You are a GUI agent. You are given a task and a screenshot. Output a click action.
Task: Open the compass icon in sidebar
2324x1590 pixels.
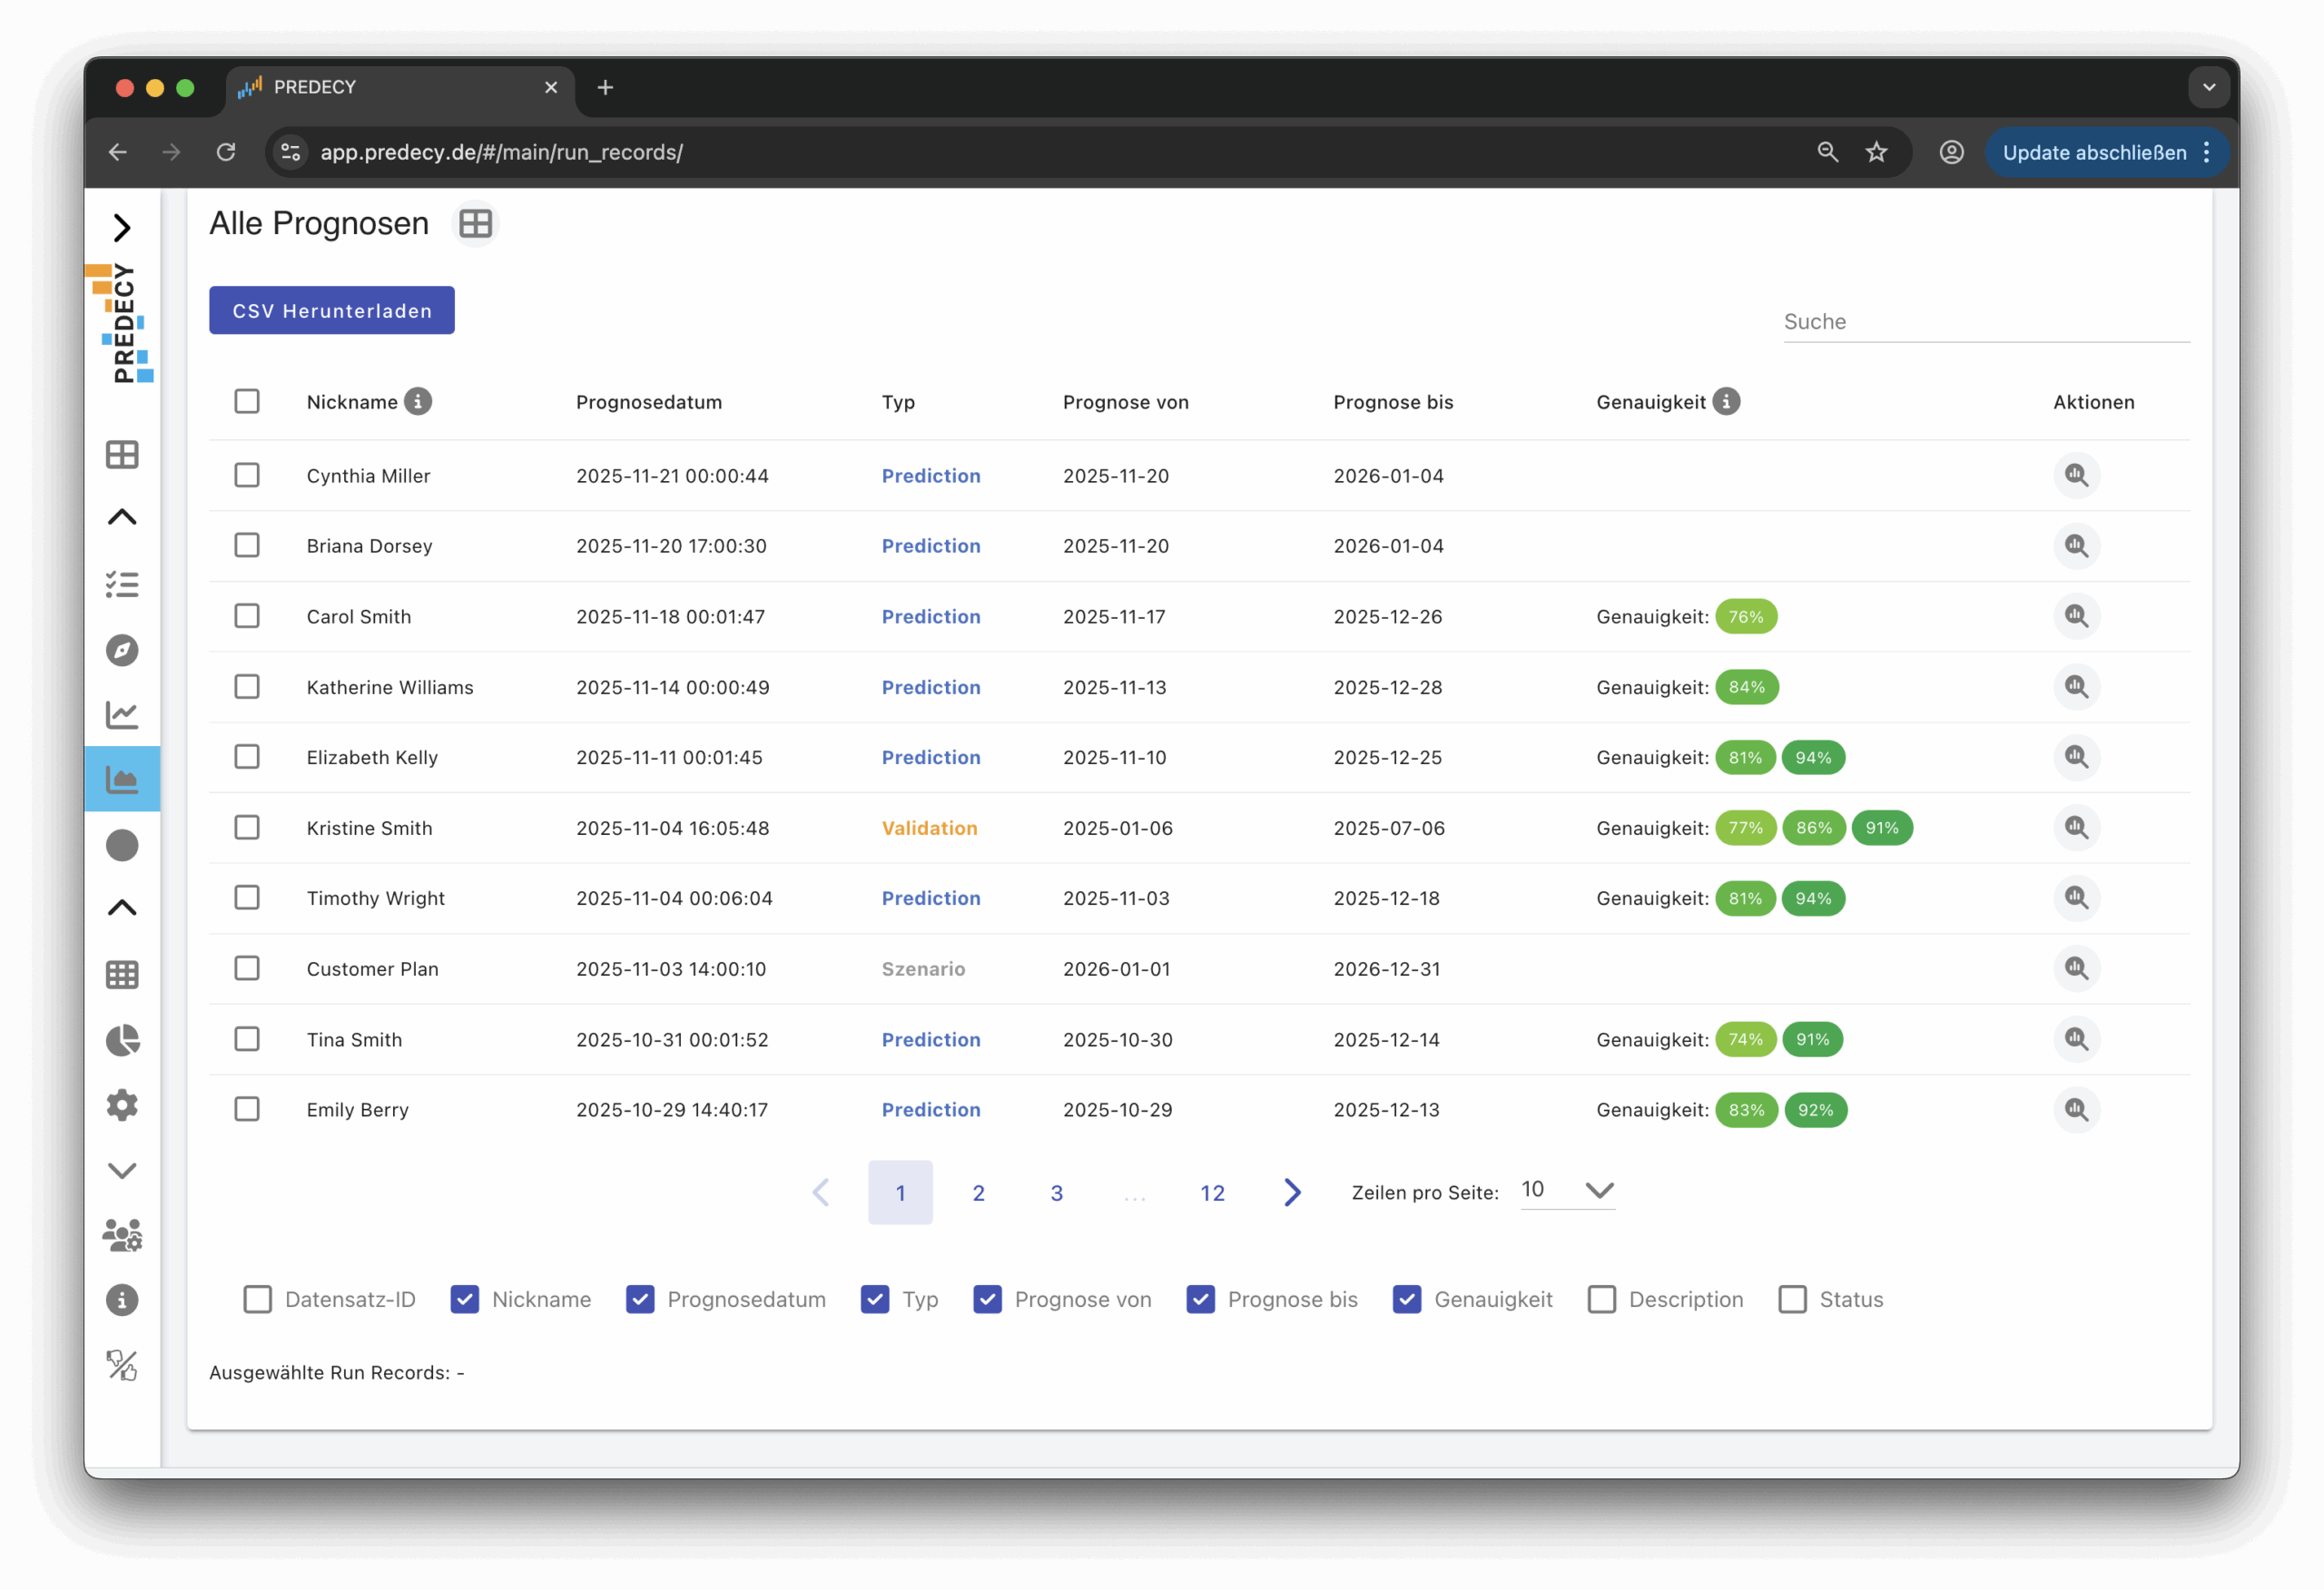(122, 650)
